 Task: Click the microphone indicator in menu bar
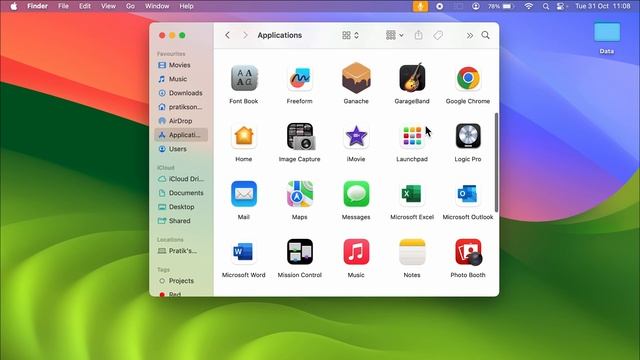pos(420,6)
